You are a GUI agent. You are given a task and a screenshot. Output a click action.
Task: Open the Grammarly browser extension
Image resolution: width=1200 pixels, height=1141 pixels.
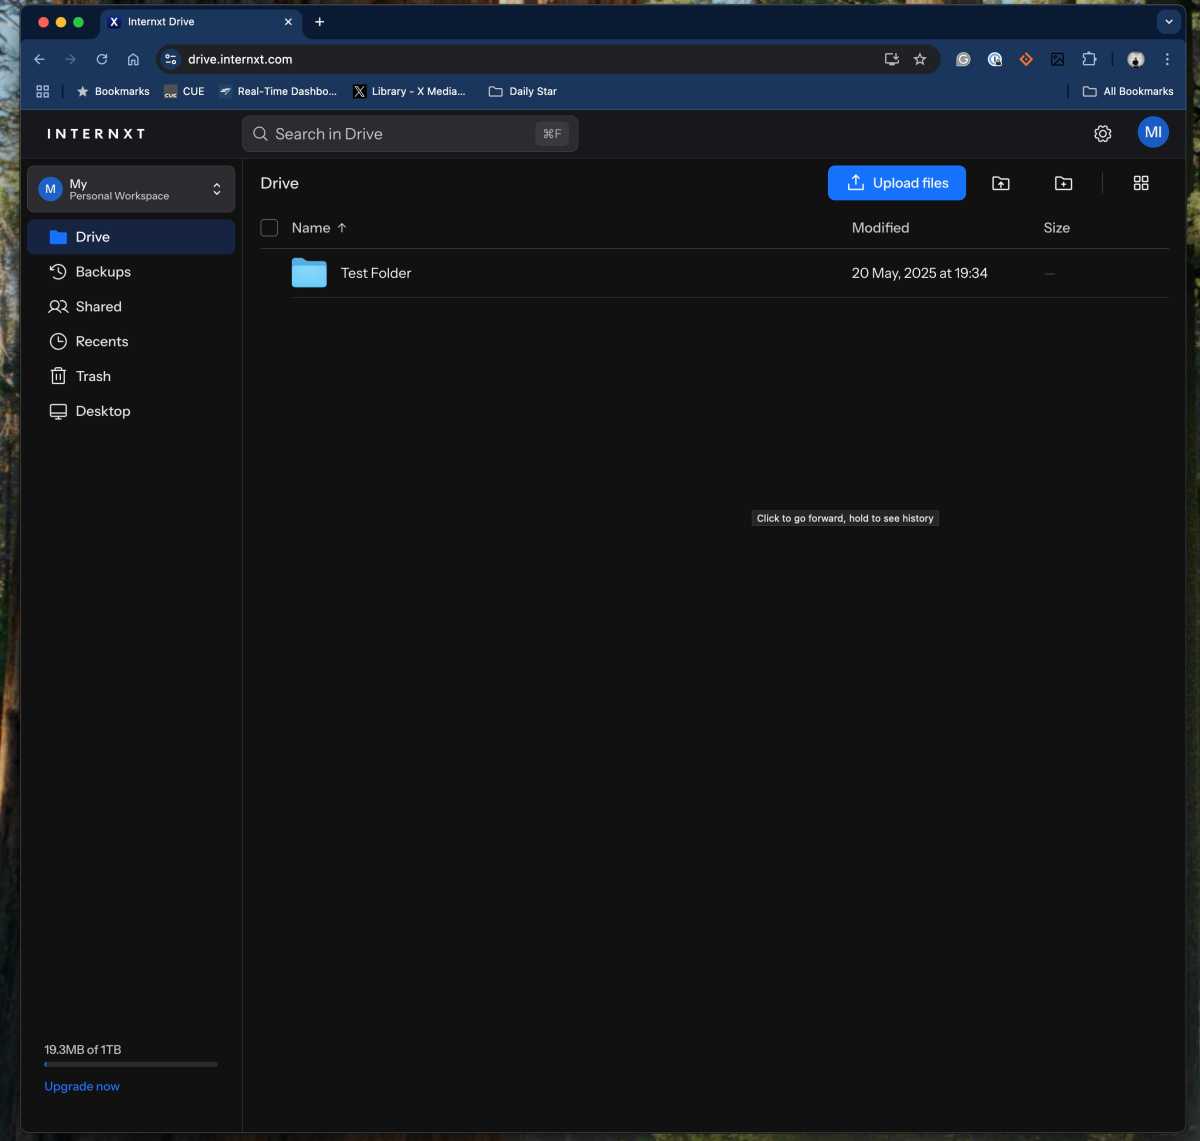(x=962, y=59)
